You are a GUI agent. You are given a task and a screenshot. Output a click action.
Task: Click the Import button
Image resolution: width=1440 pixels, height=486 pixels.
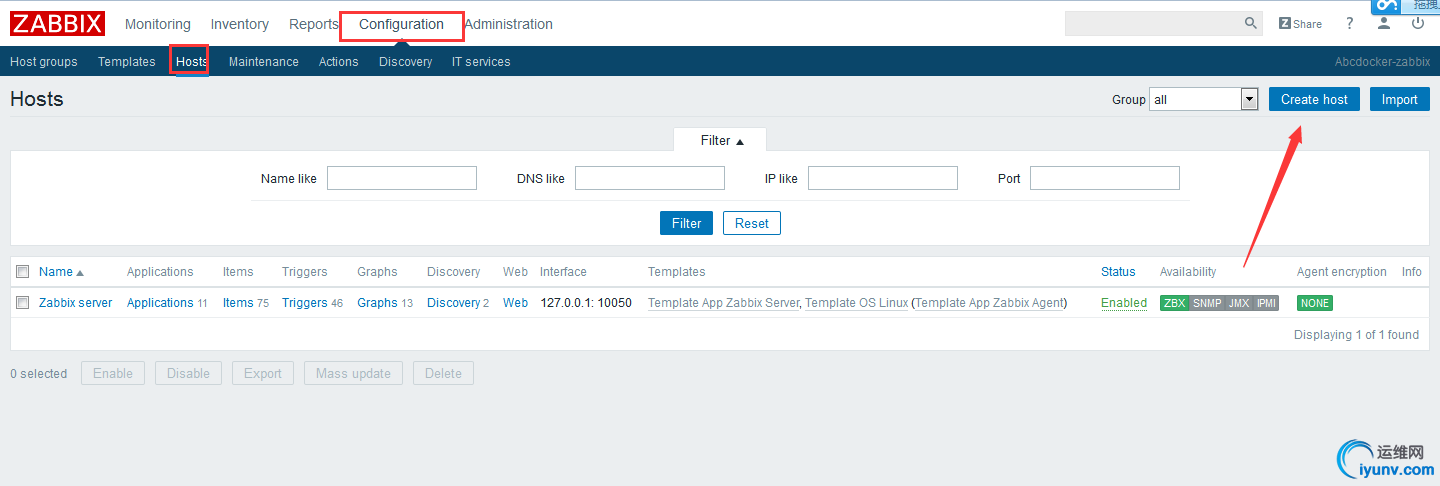1400,99
